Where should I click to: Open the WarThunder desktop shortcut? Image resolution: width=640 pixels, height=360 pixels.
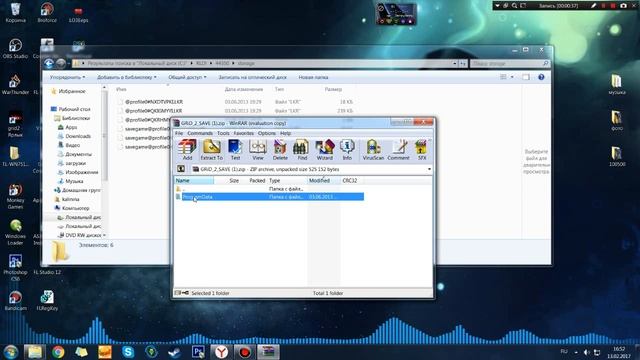point(15,85)
